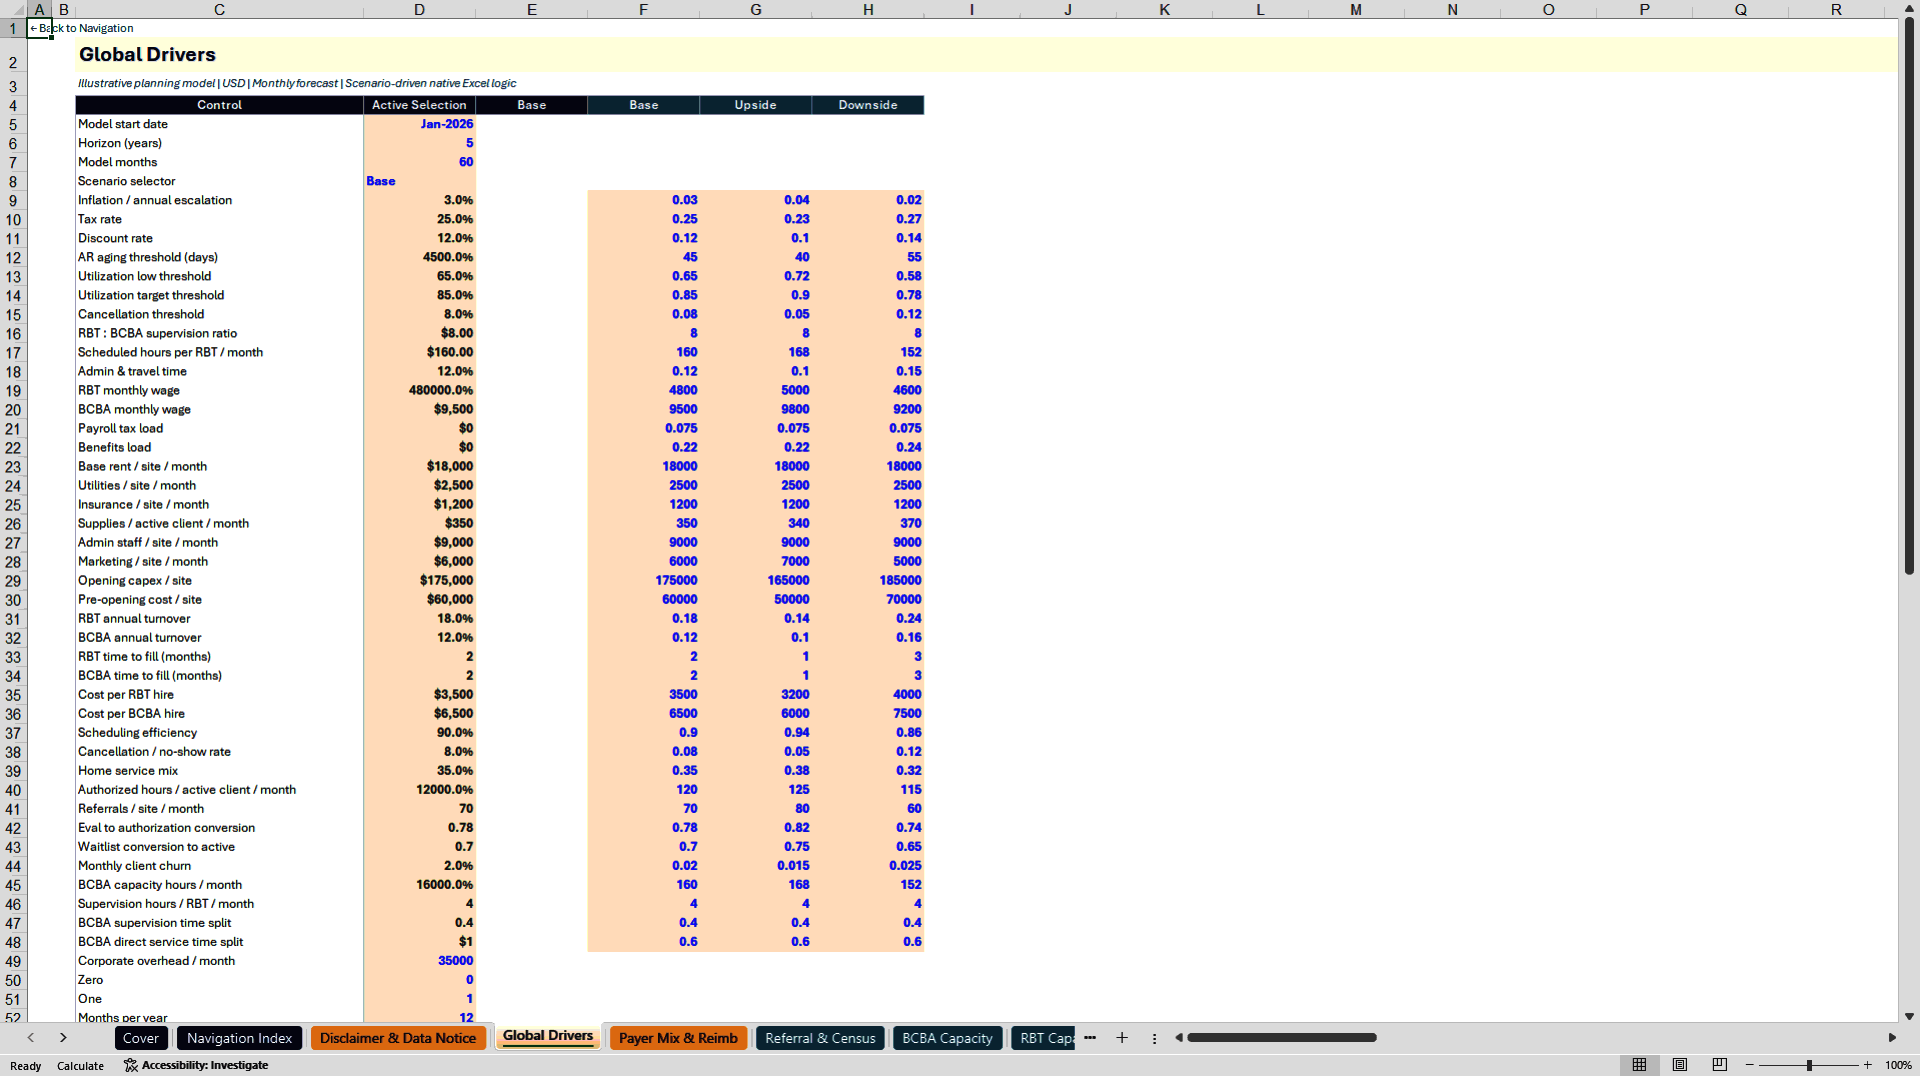1920x1076 pixels.
Task: Select the illustrative planning model subtitle
Action: (297, 84)
